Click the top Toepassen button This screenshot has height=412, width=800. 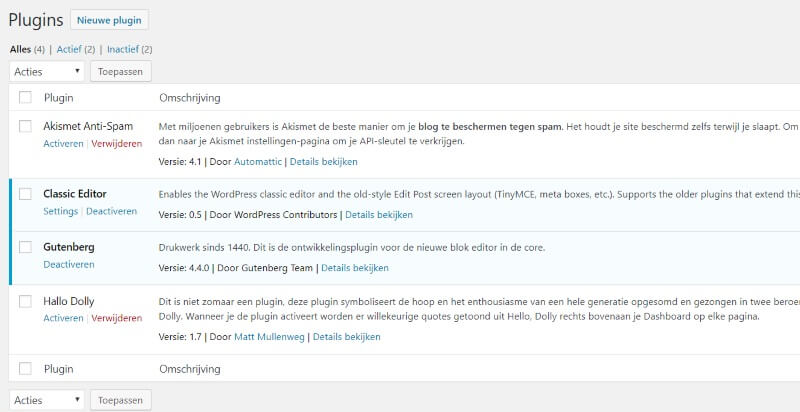[x=120, y=71]
